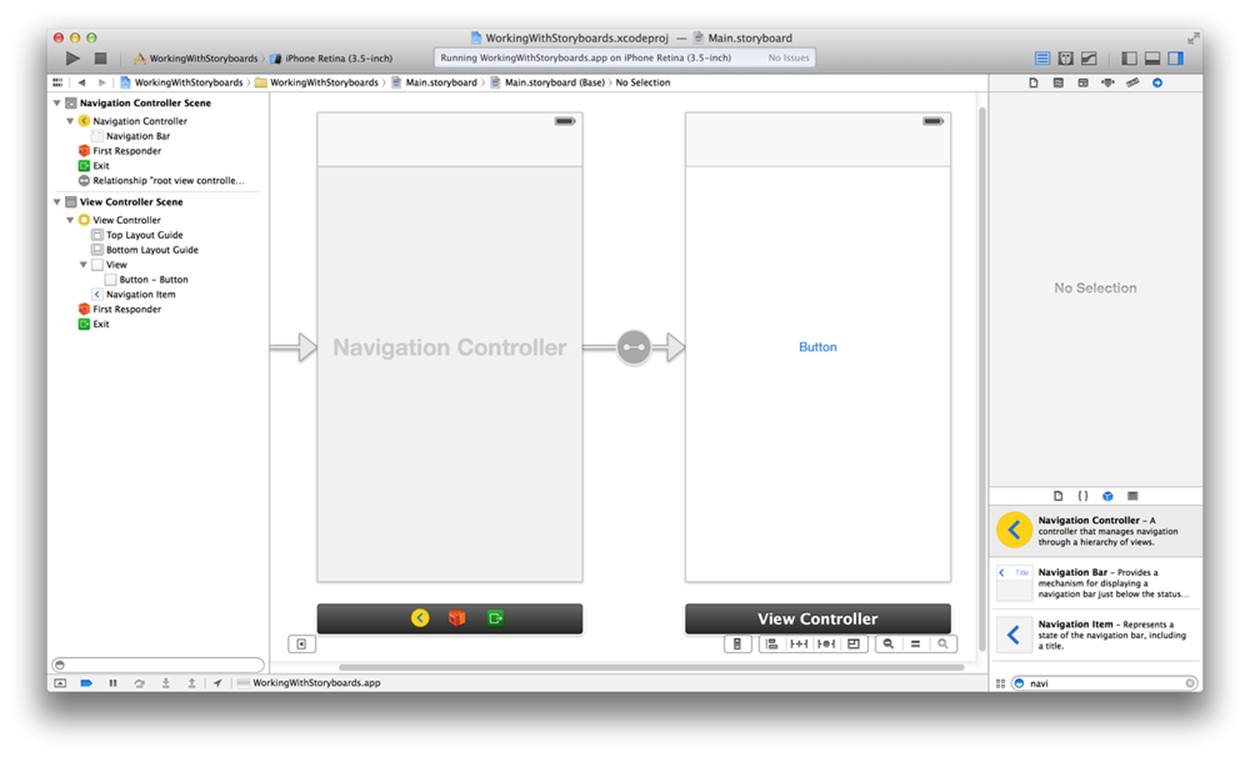
Task: Toggle the Debug area visibility
Action: pos(1153,59)
